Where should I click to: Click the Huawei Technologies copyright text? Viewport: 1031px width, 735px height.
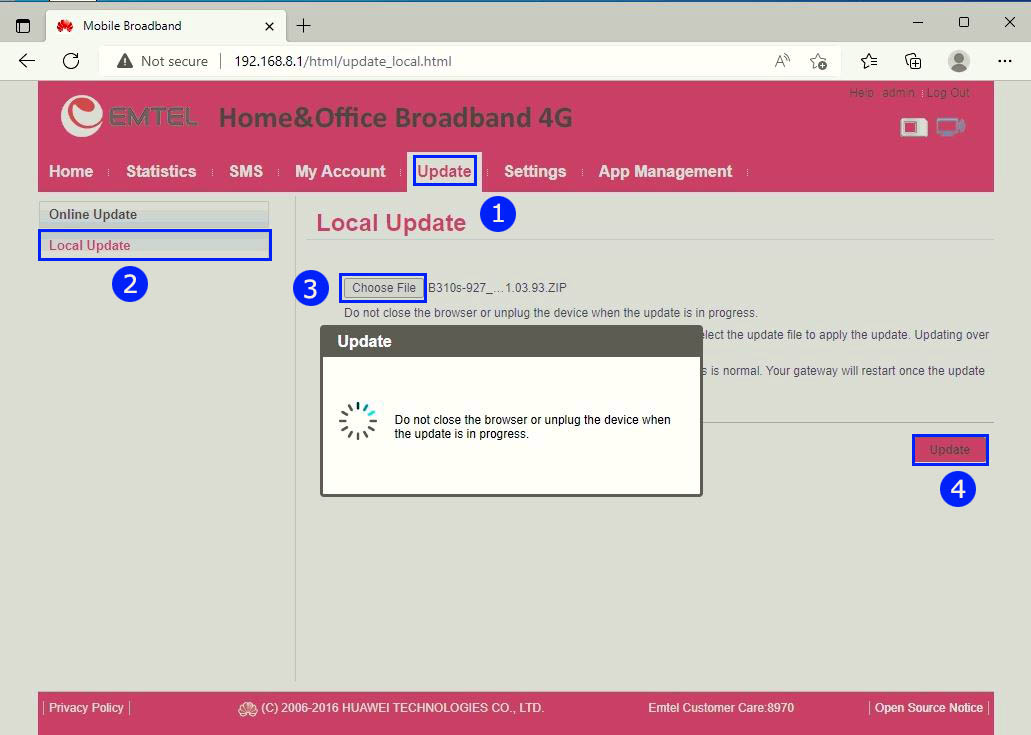pos(402,708)
